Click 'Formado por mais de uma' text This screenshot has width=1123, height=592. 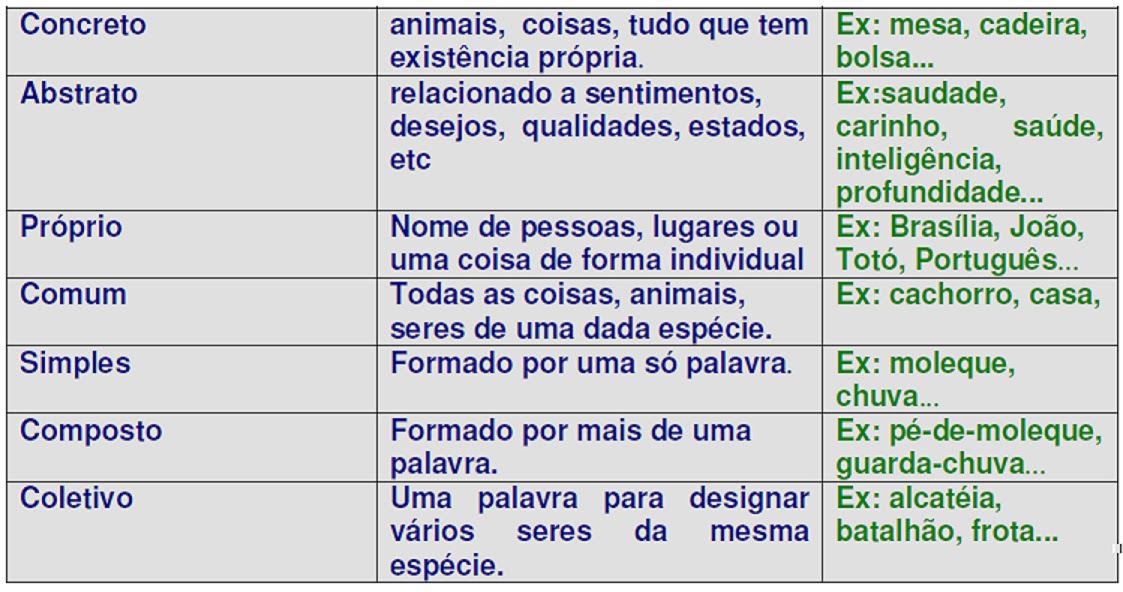click(x=571, y=430)
